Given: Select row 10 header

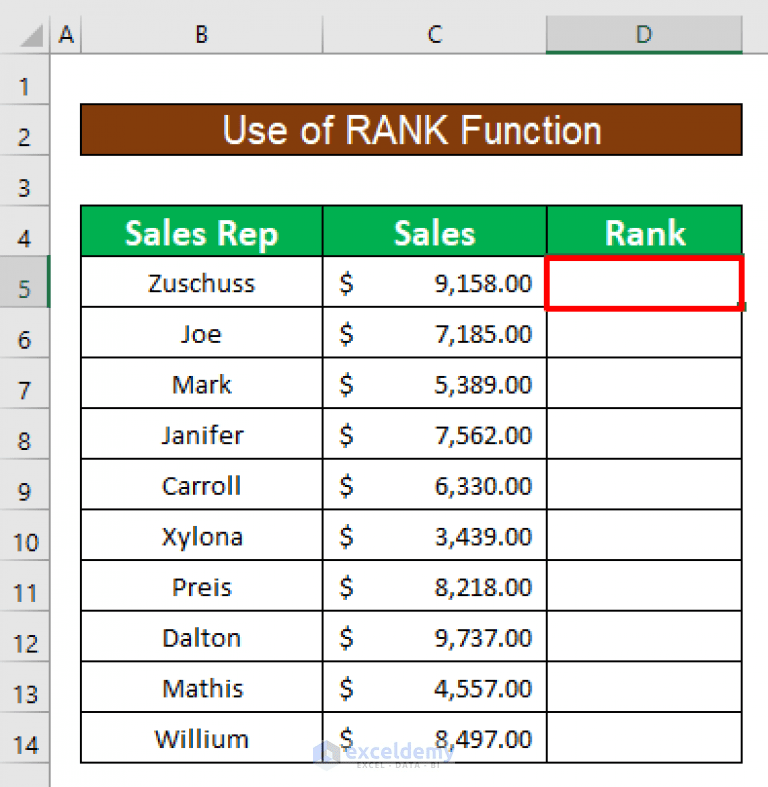Looking at the screenshot, I should 25,536.
